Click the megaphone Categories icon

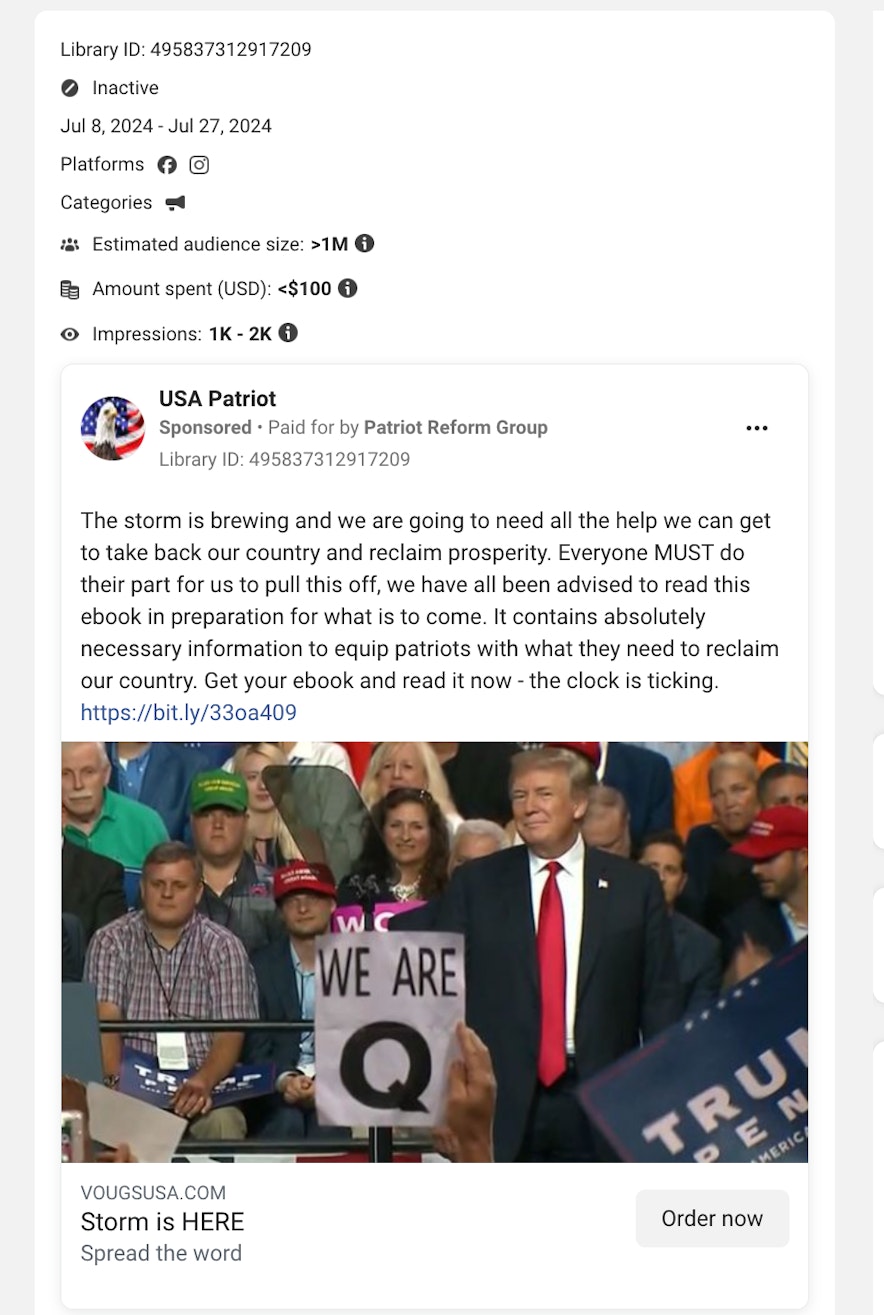coord(175,203)
